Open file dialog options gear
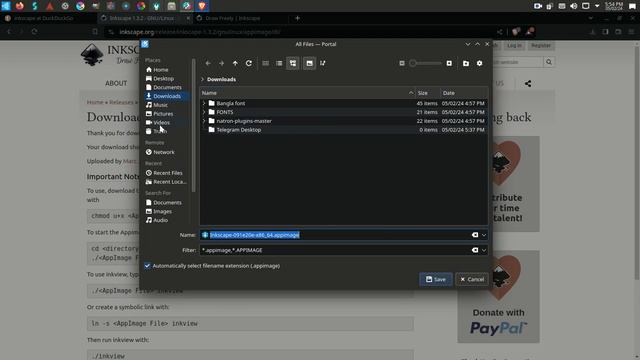 coord(479,63)
